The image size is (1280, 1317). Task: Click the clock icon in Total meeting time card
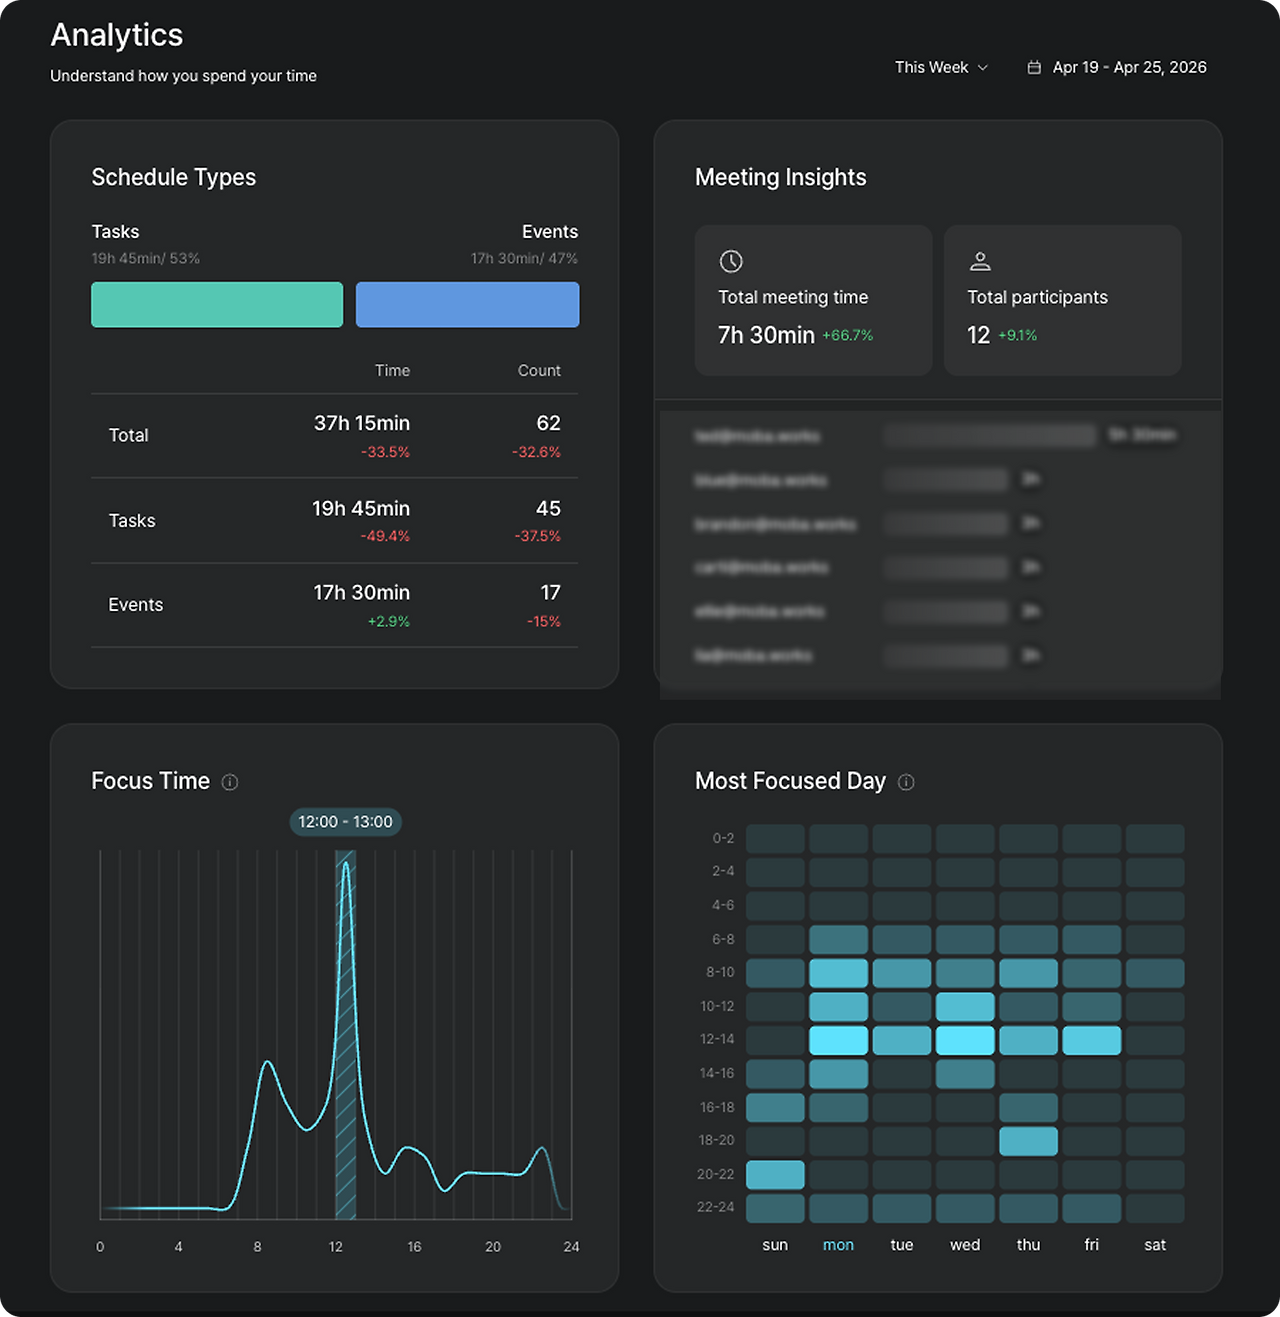[x=731, y=261]
